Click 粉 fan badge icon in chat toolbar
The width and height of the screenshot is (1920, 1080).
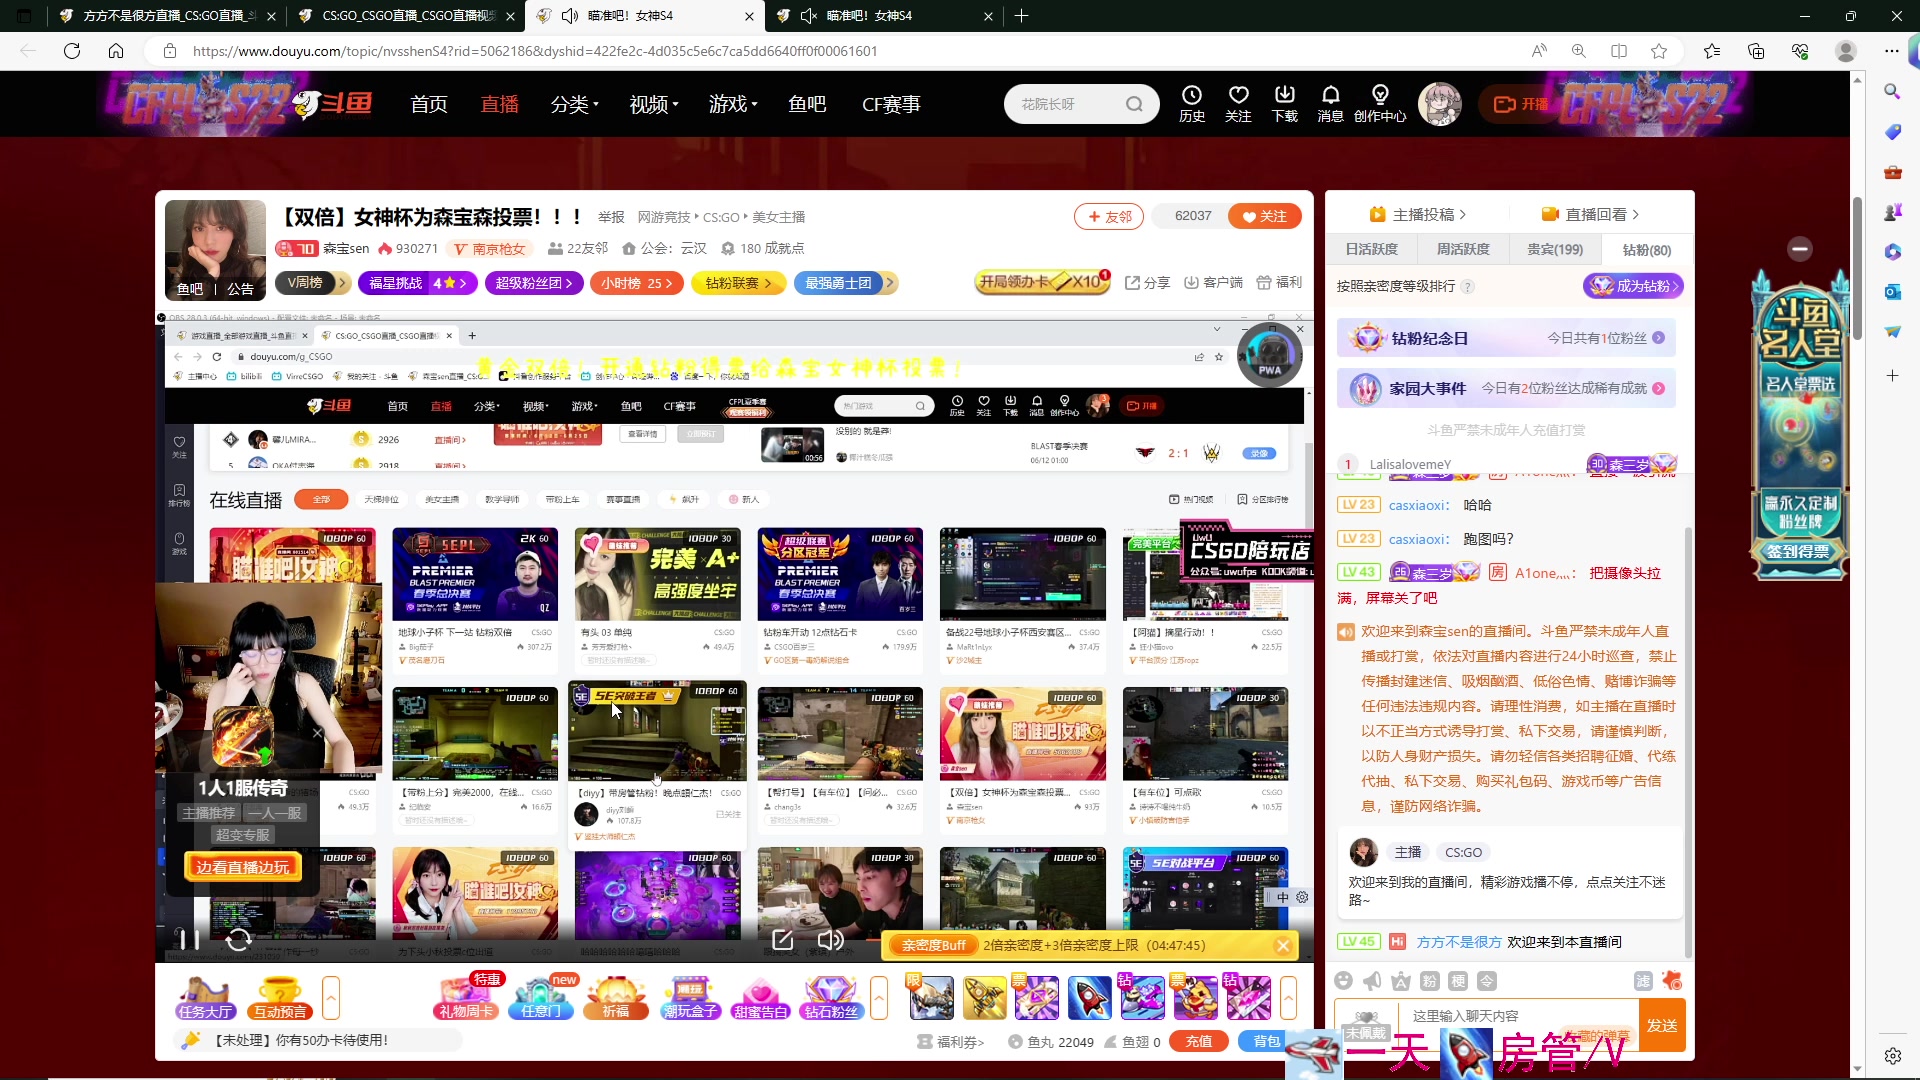[1430, 981]
